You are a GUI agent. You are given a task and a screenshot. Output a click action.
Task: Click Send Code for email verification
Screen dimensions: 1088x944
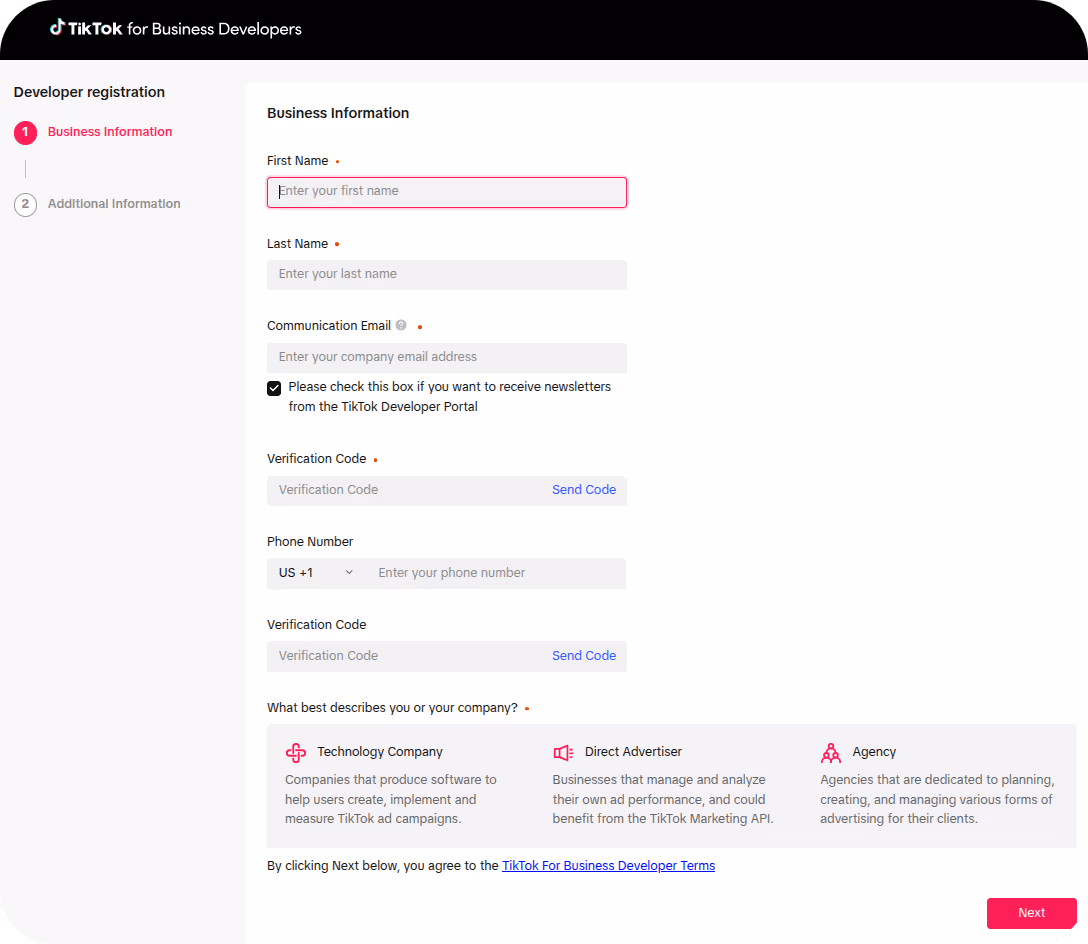pos(584,489)
